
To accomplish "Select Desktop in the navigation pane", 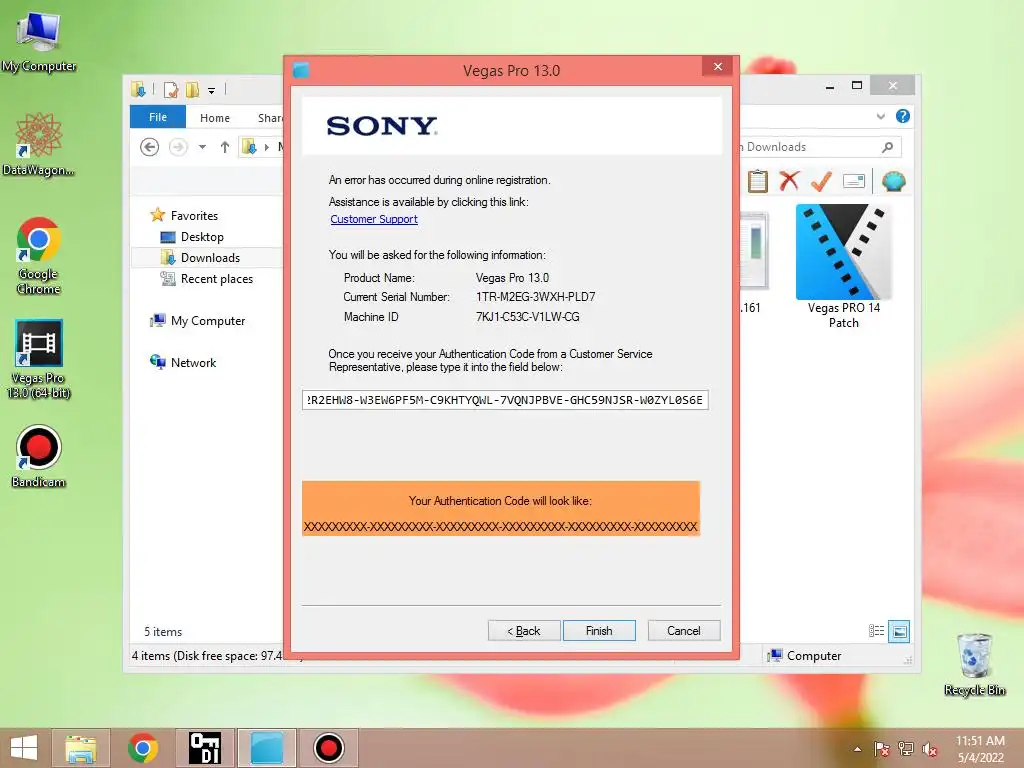I will pos(202,237).
